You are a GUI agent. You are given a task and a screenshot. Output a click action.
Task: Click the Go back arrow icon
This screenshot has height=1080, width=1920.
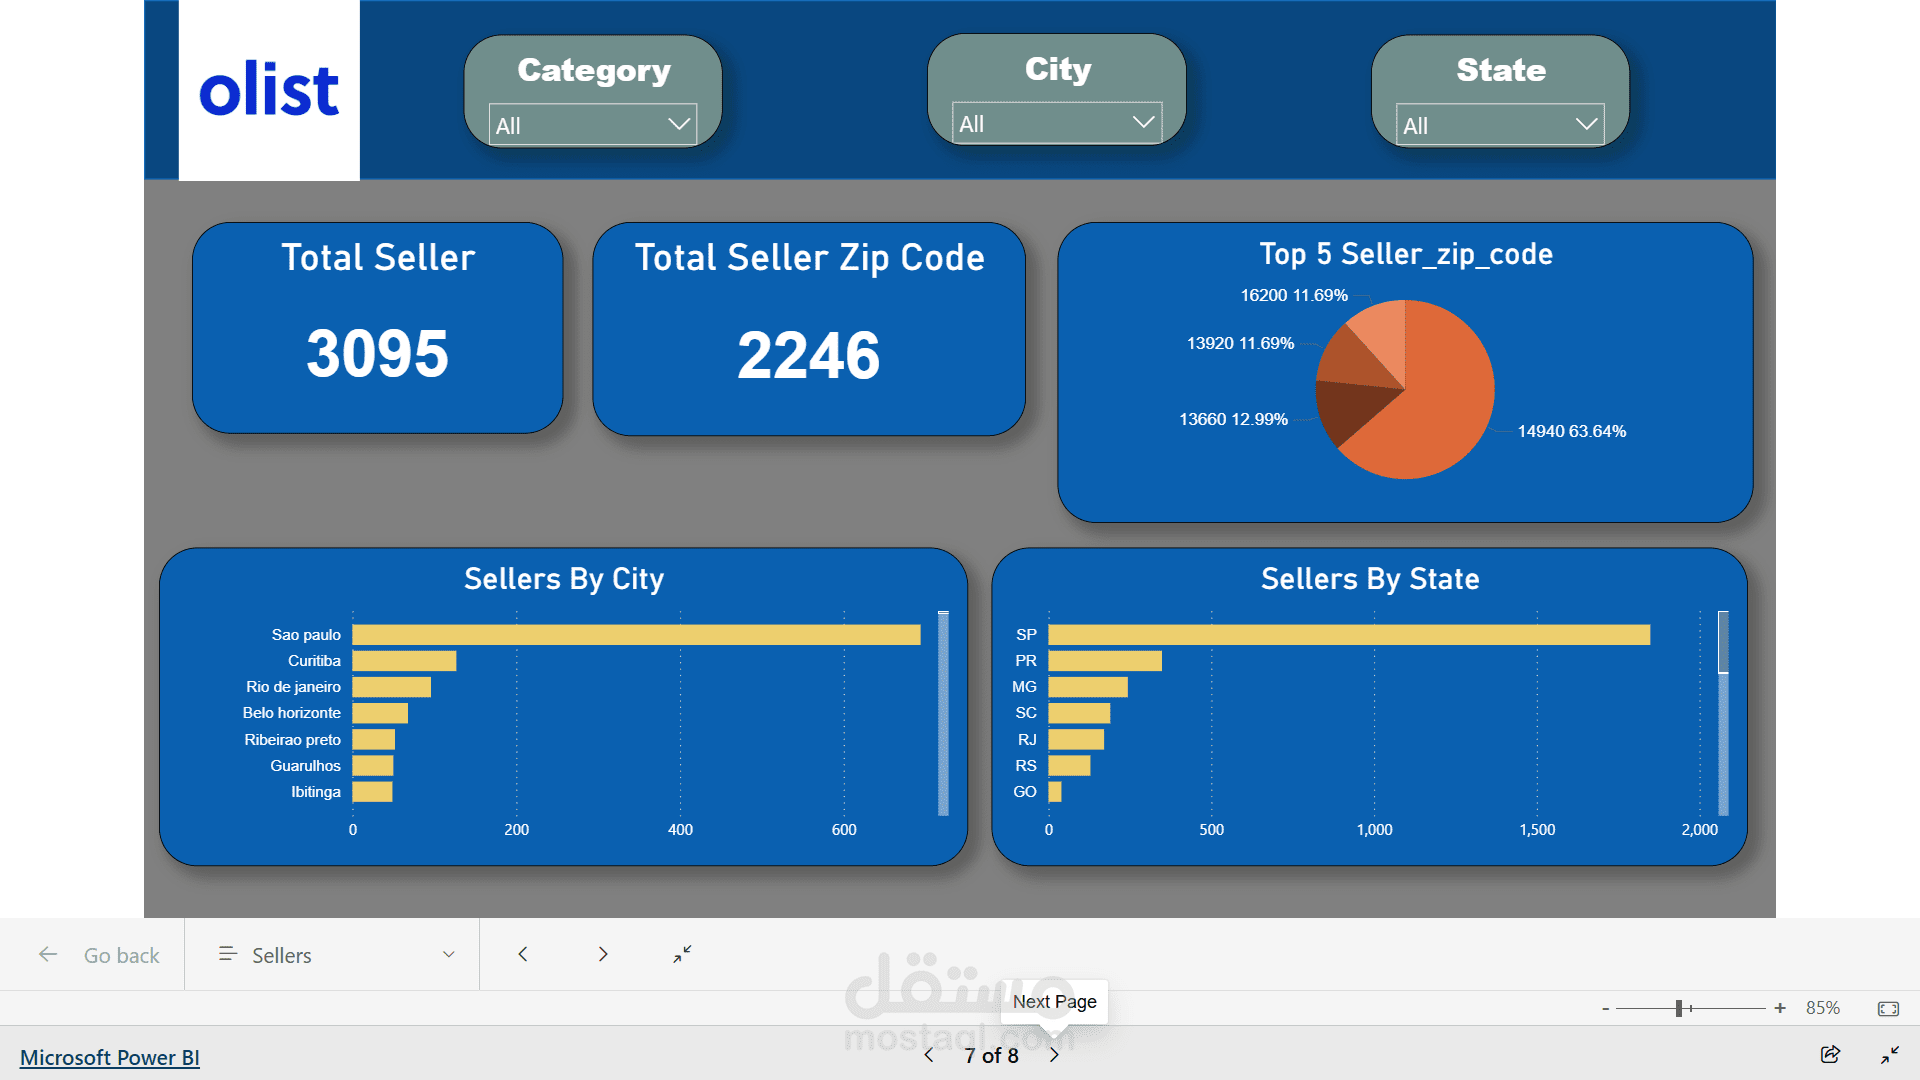click(x=48, y=955)
